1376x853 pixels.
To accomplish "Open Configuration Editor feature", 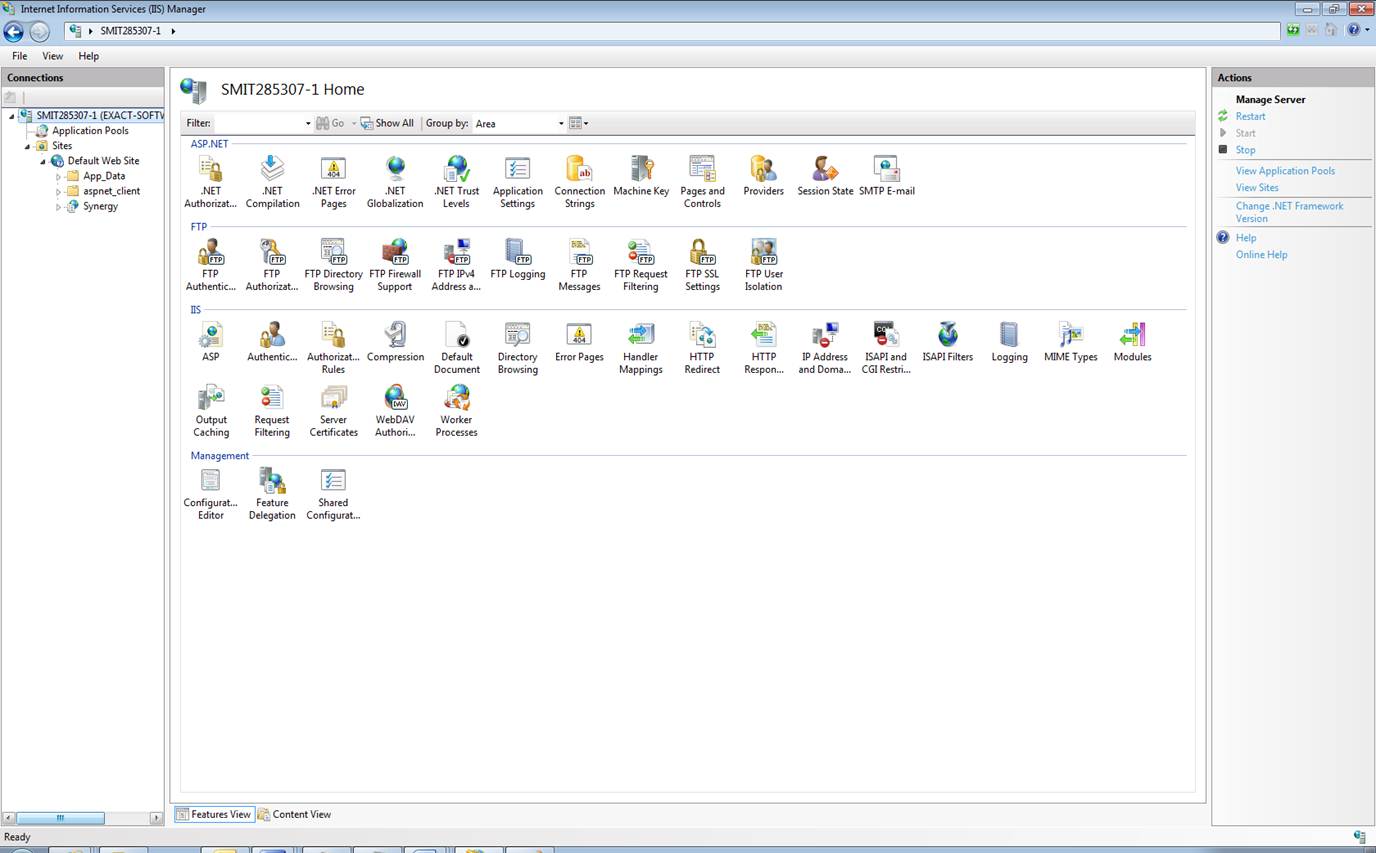I will 211,494.
